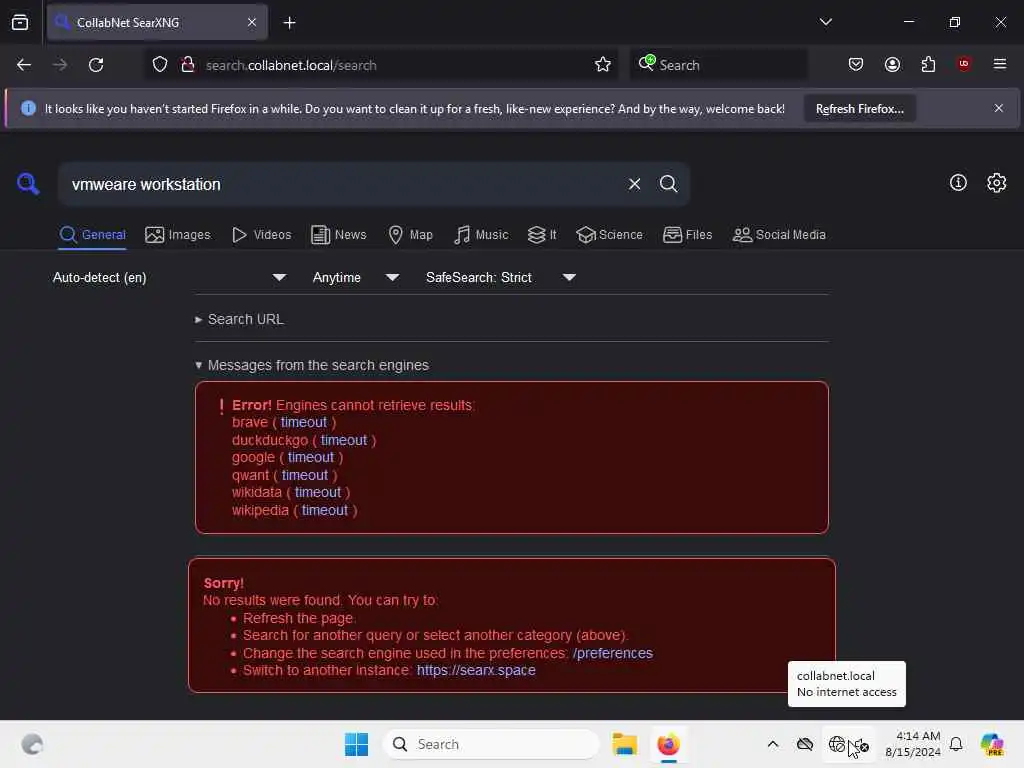Open clock showing 4:14 AM
Image resolution: width=1024 pixels, height=768 pixels.
(912, 744)
